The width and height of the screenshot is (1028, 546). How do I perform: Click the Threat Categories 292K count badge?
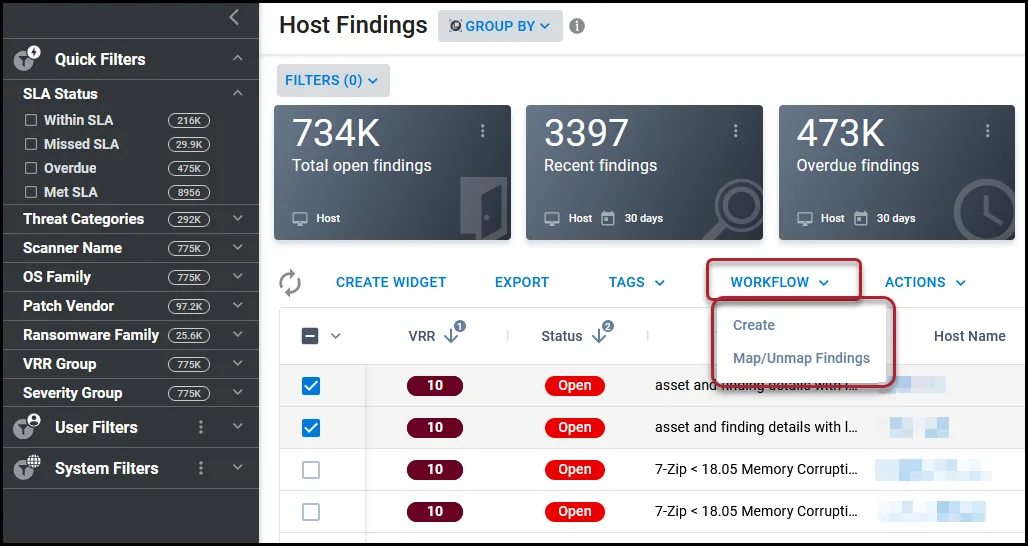pos(189,219)
